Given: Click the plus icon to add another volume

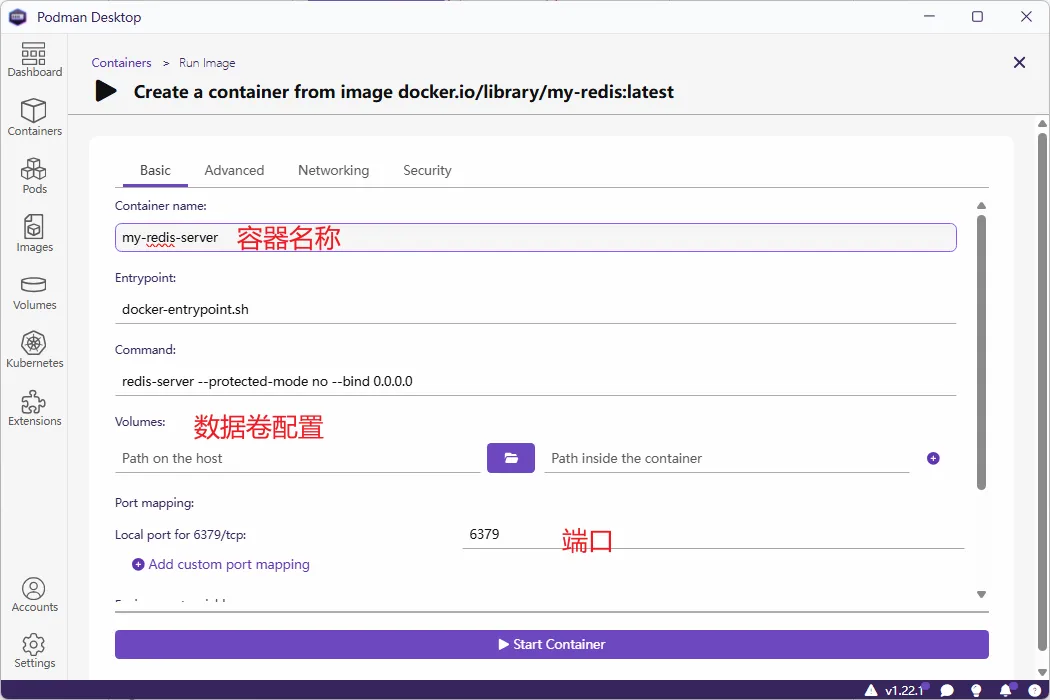Looking at the screenshot, I should tap(933, 458).
